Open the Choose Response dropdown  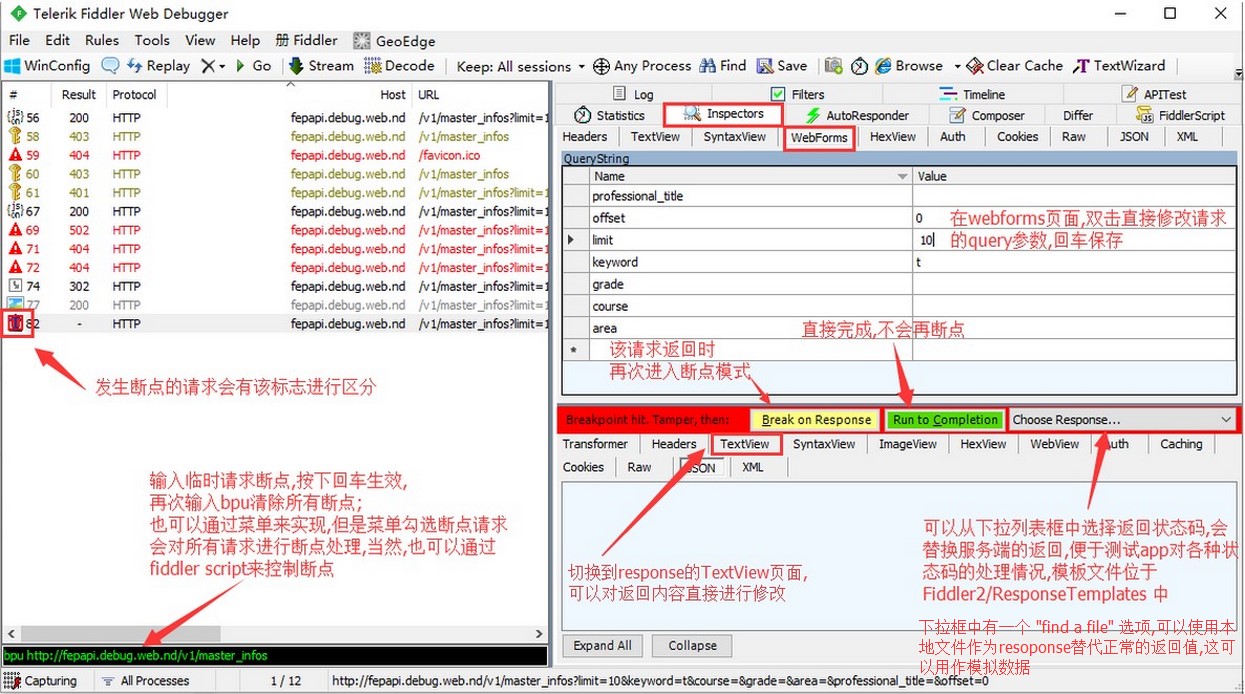[x=1122, y=420]
